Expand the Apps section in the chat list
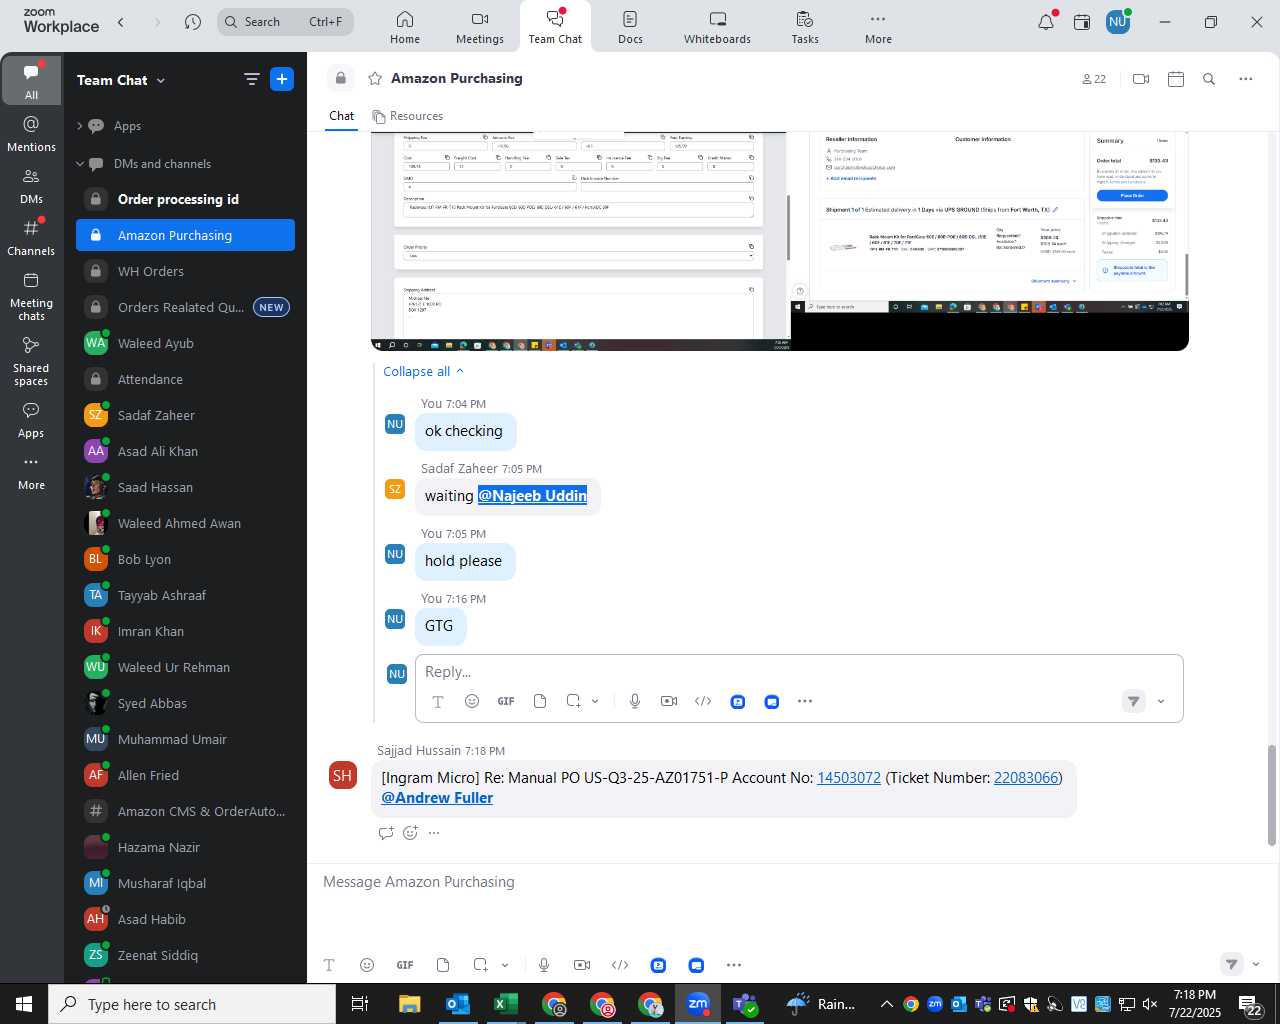Image resolution: width=1280 pixels, height=1024 pixels. coord(80,126)
